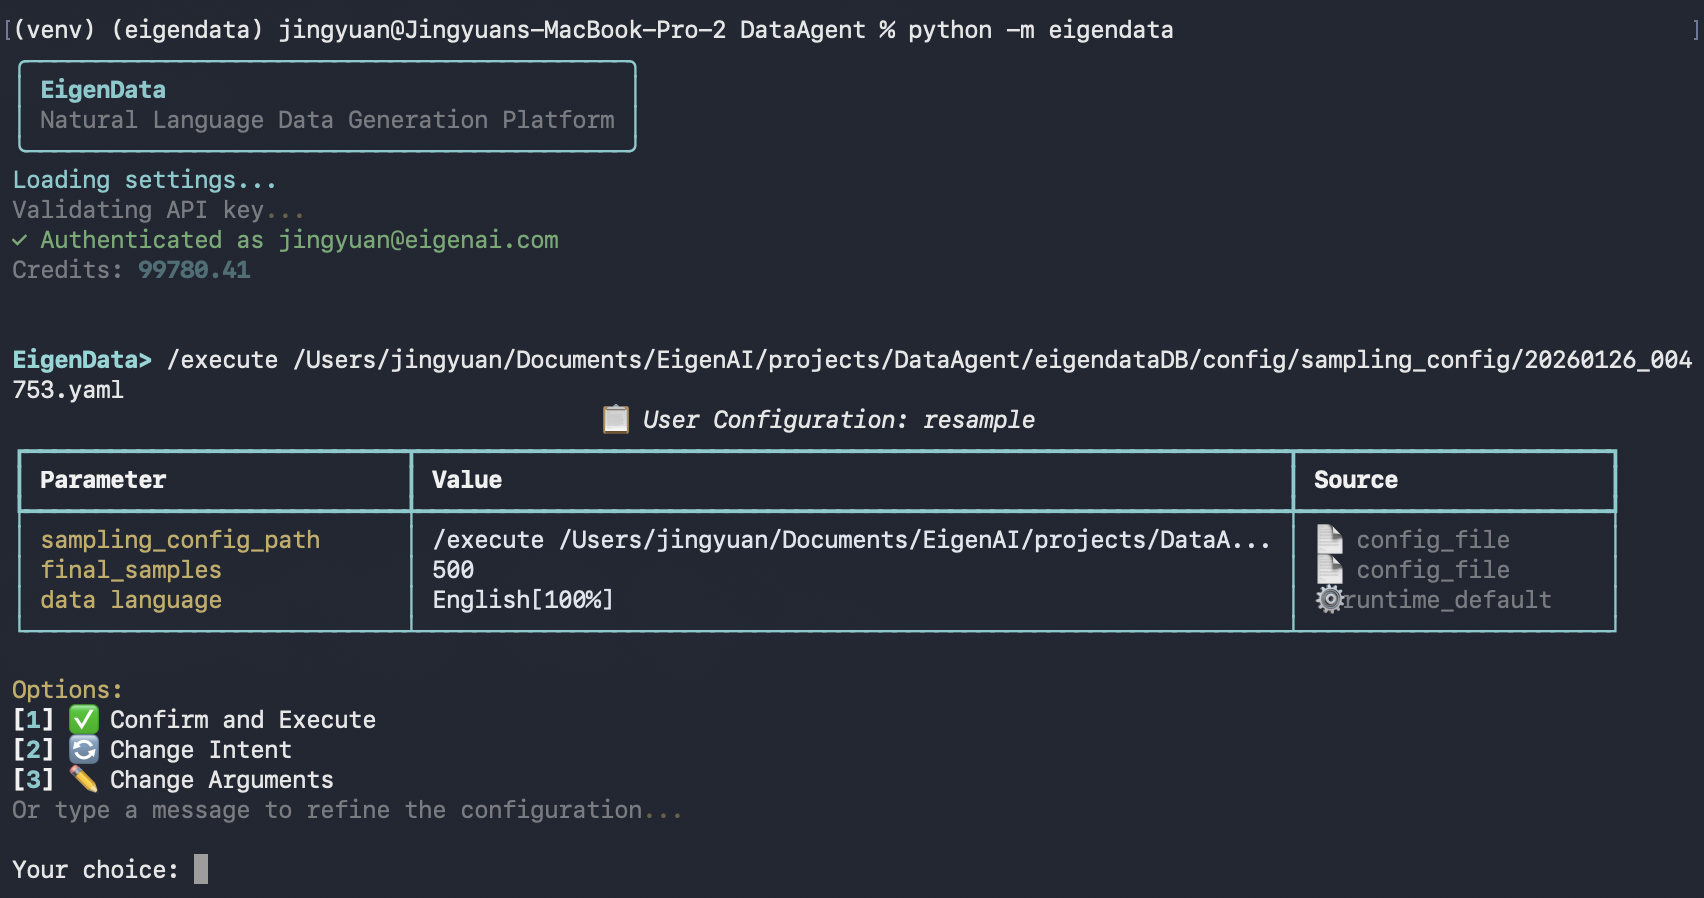Click the Validating API key... line
Viewport: 1704px width, 898px height.
[x=158, y=210]
